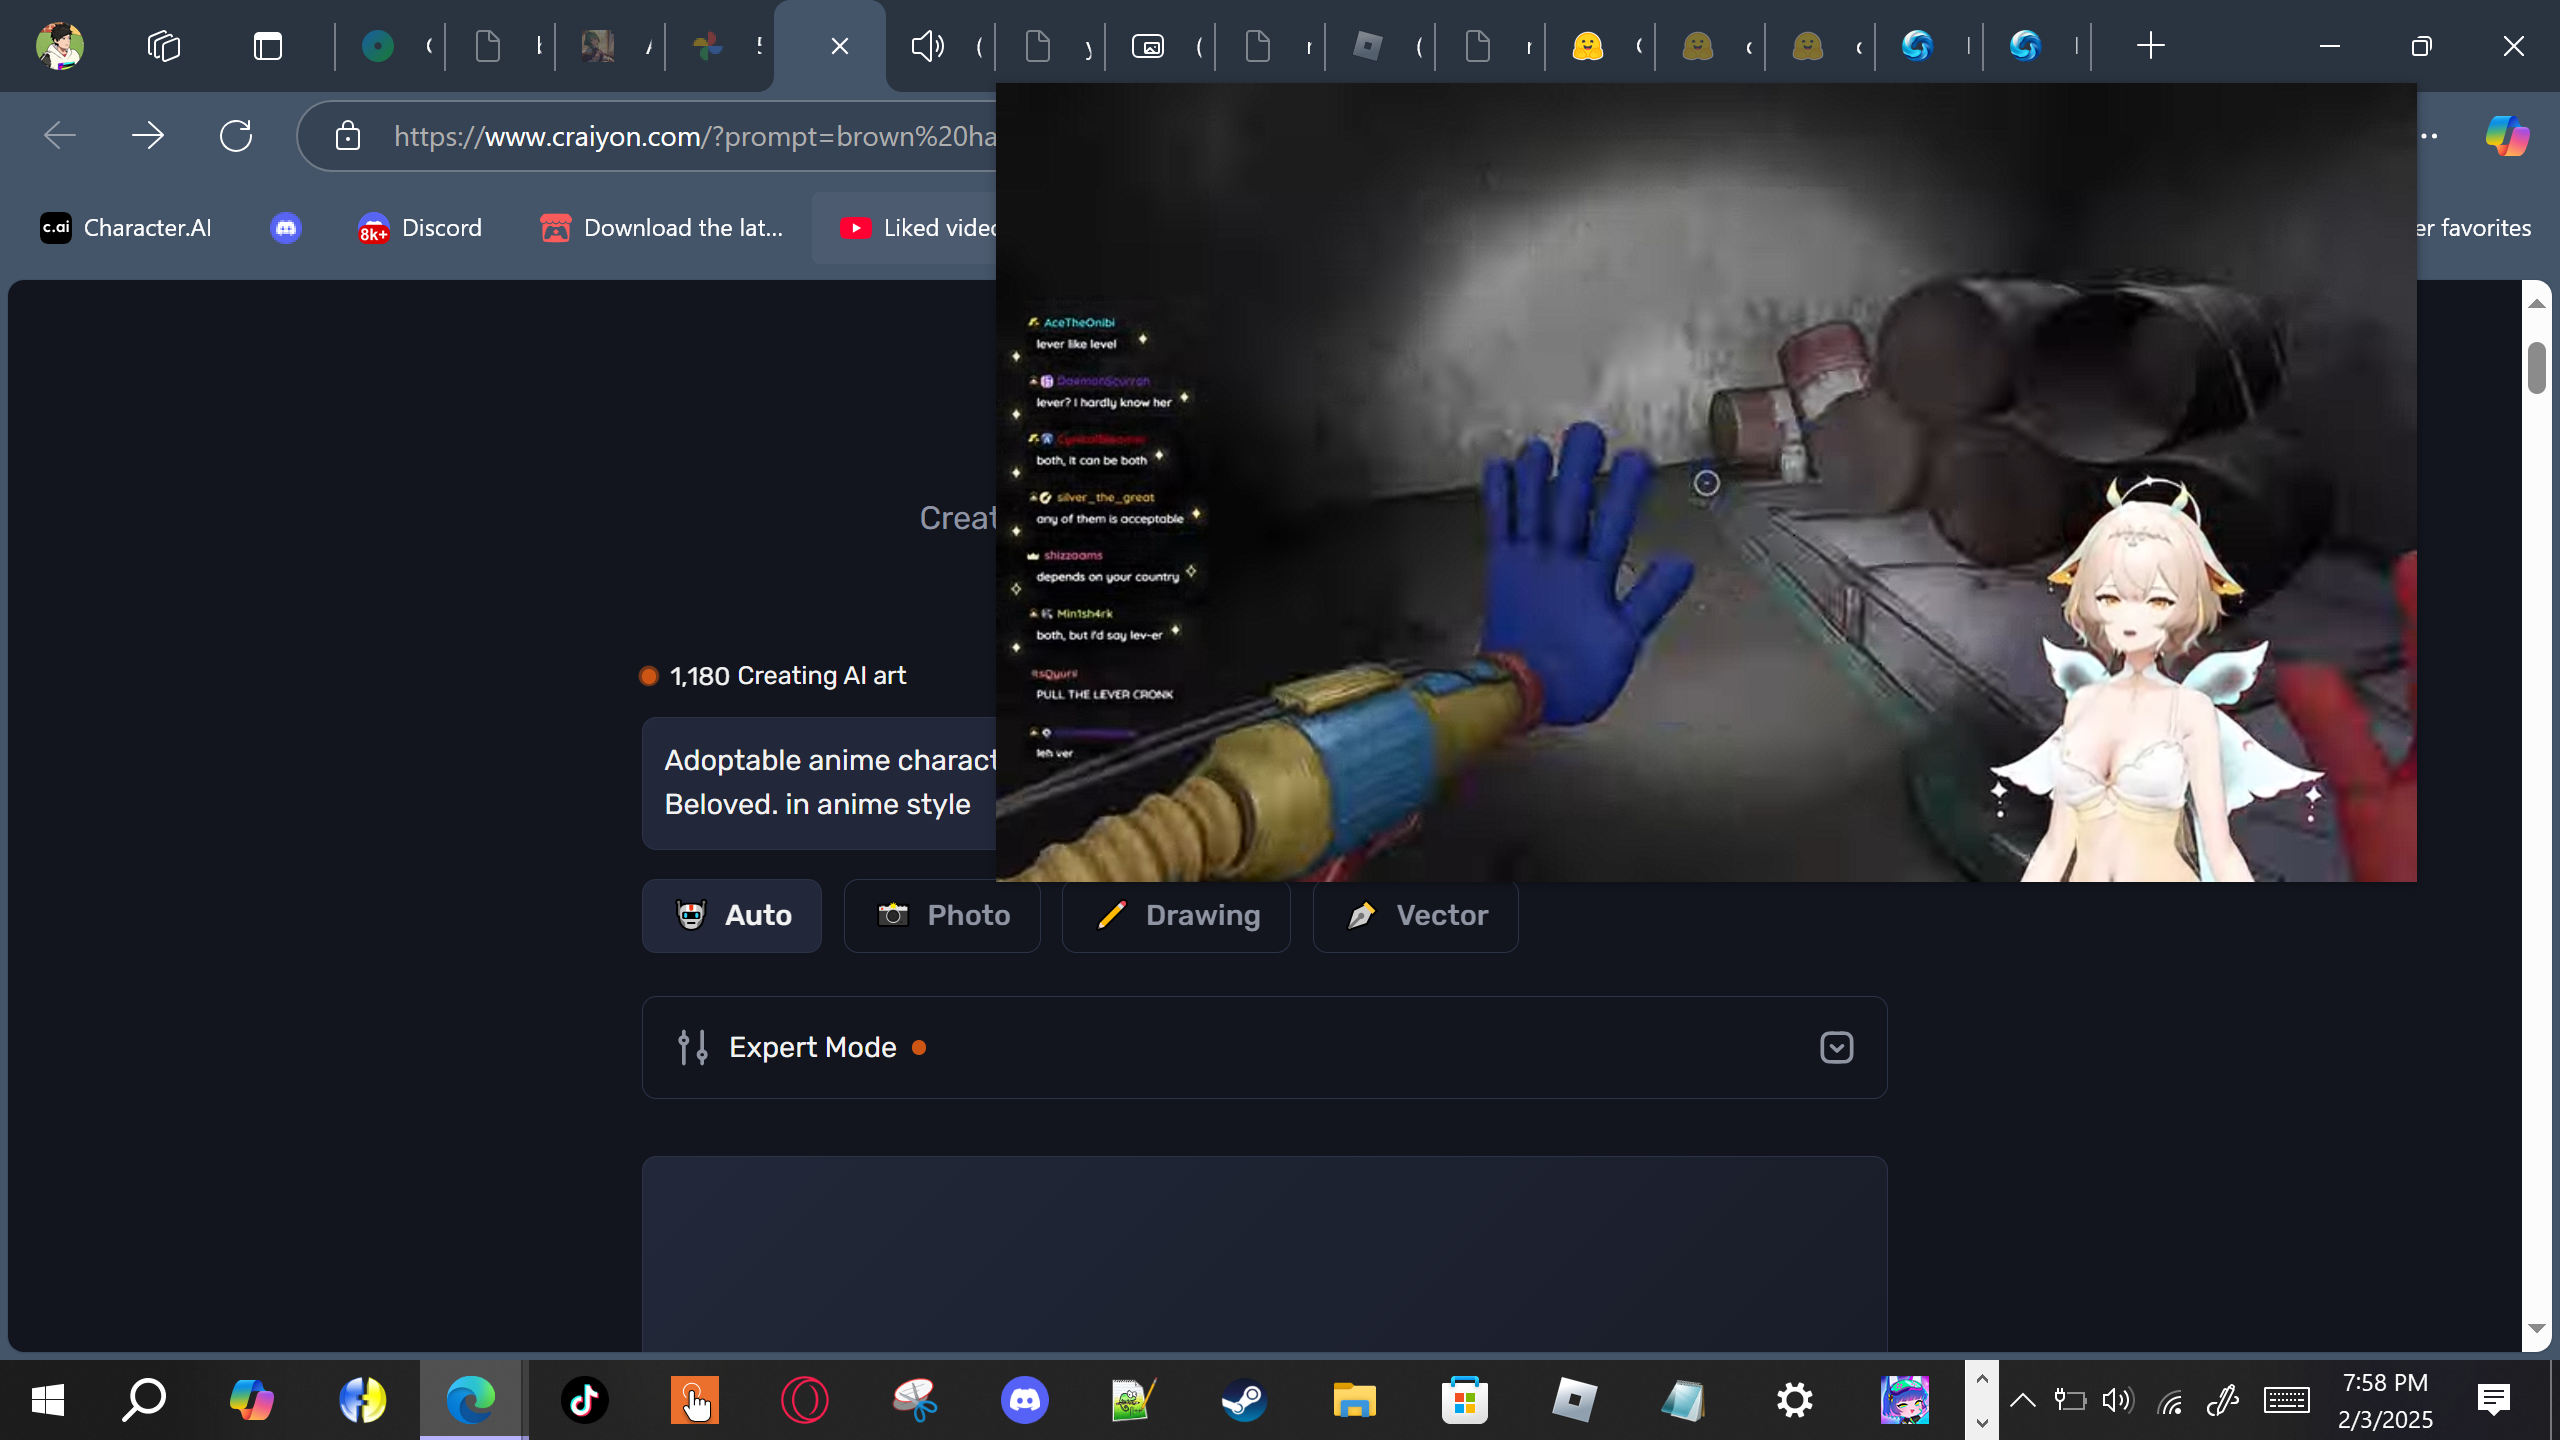
Task: Select the Drawing style option
Action: [1176, 915]
